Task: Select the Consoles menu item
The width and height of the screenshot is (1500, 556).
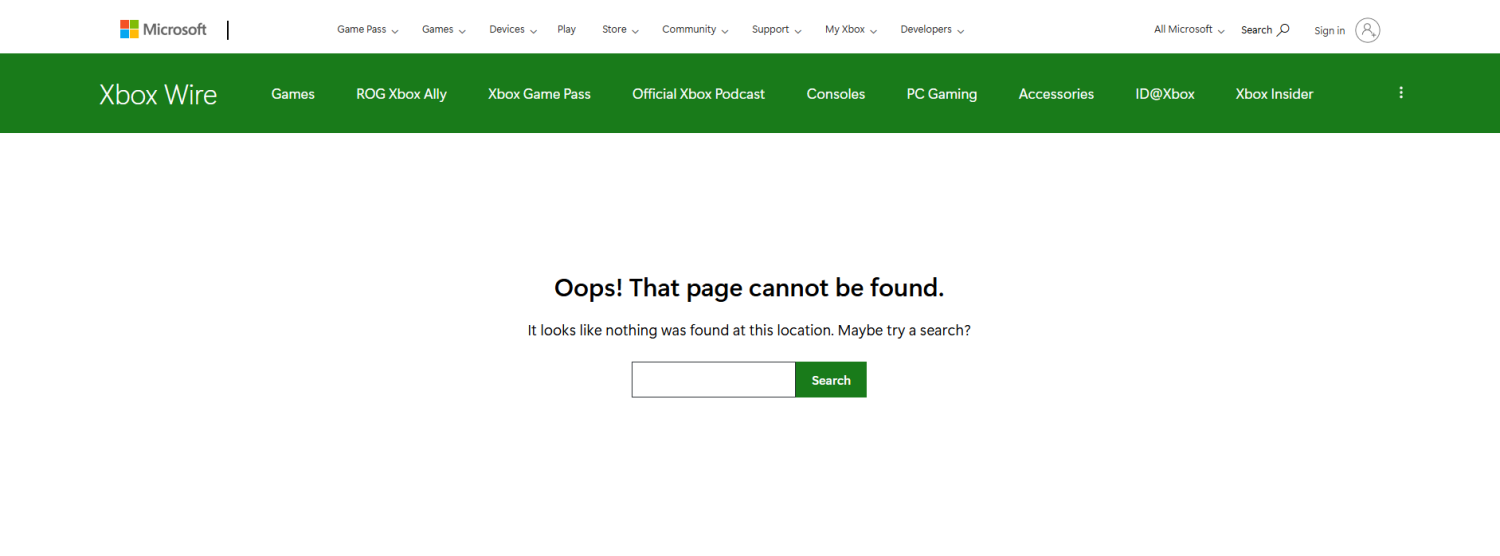Action: 835,94
